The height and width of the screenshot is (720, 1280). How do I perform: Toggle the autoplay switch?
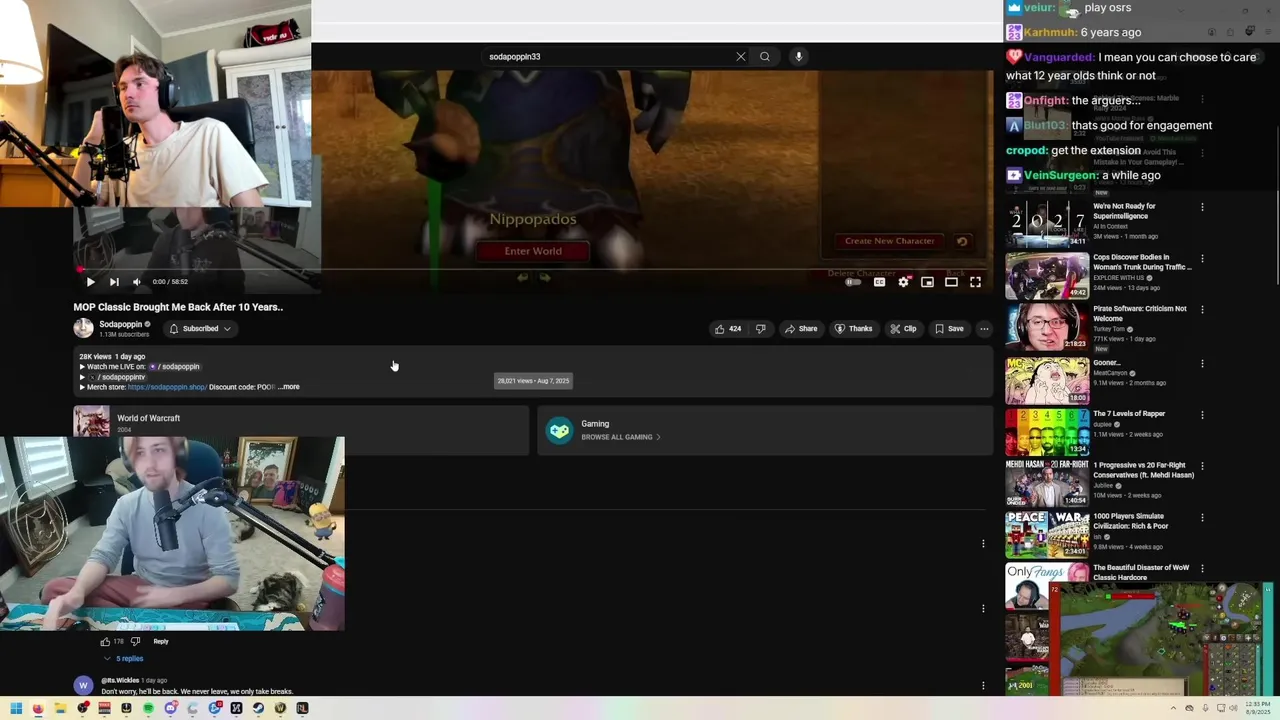point(853,282)
